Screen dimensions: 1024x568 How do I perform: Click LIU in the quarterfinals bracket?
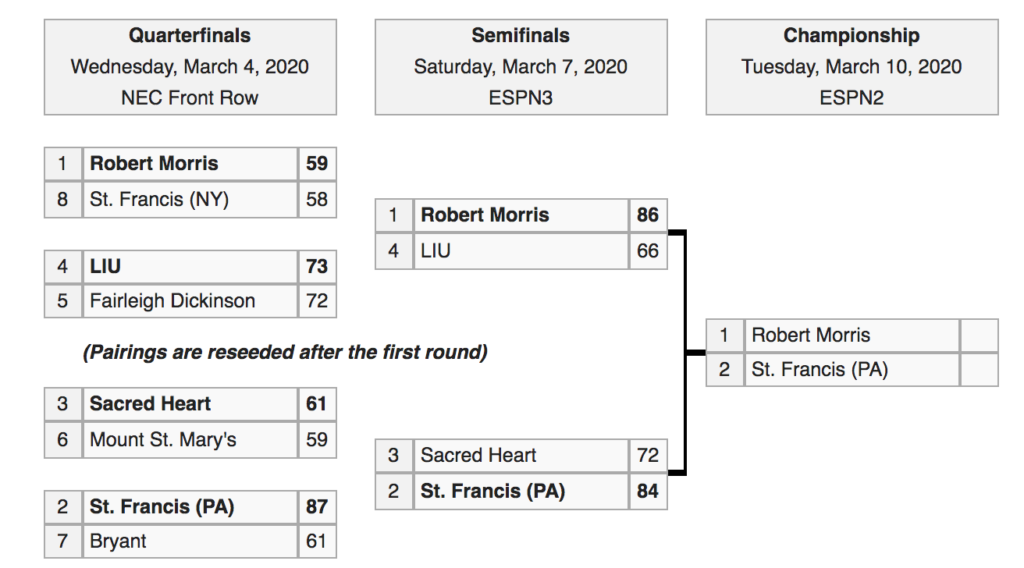click(x=190, y=266)
